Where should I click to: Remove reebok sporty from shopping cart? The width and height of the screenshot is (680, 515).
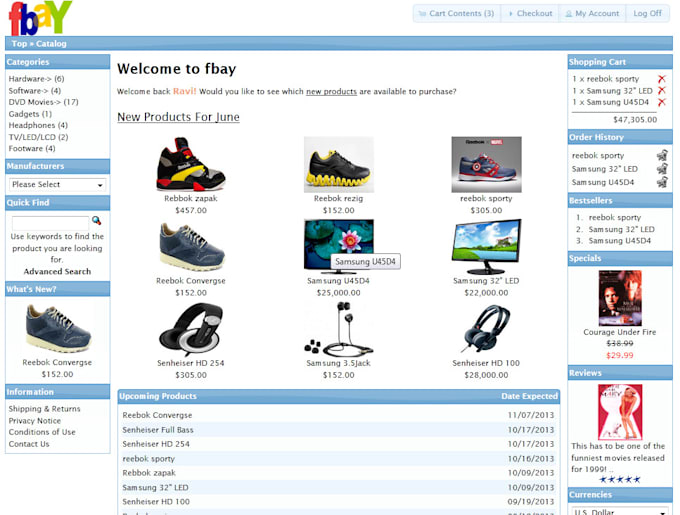661,79
